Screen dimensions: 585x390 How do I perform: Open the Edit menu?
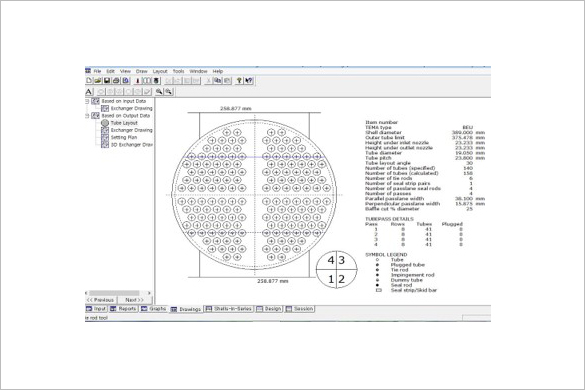111,71
